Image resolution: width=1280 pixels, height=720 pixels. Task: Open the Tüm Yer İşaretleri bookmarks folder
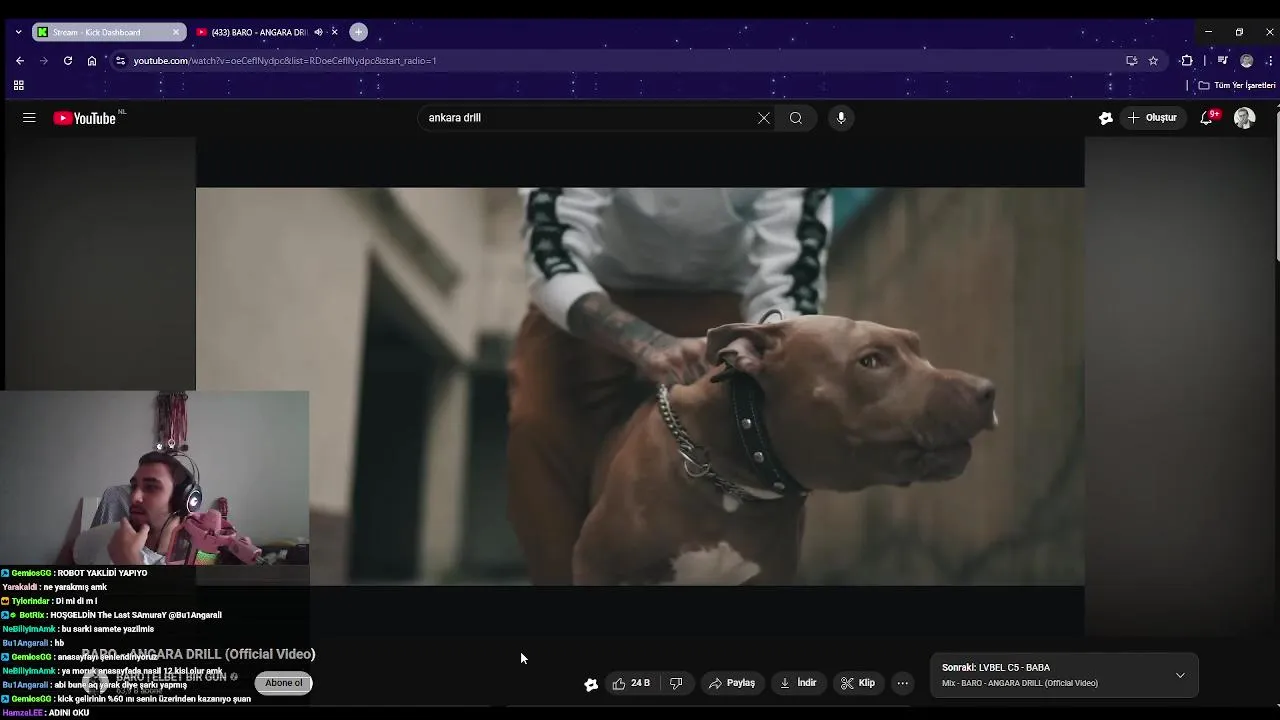click(1237, 85)
